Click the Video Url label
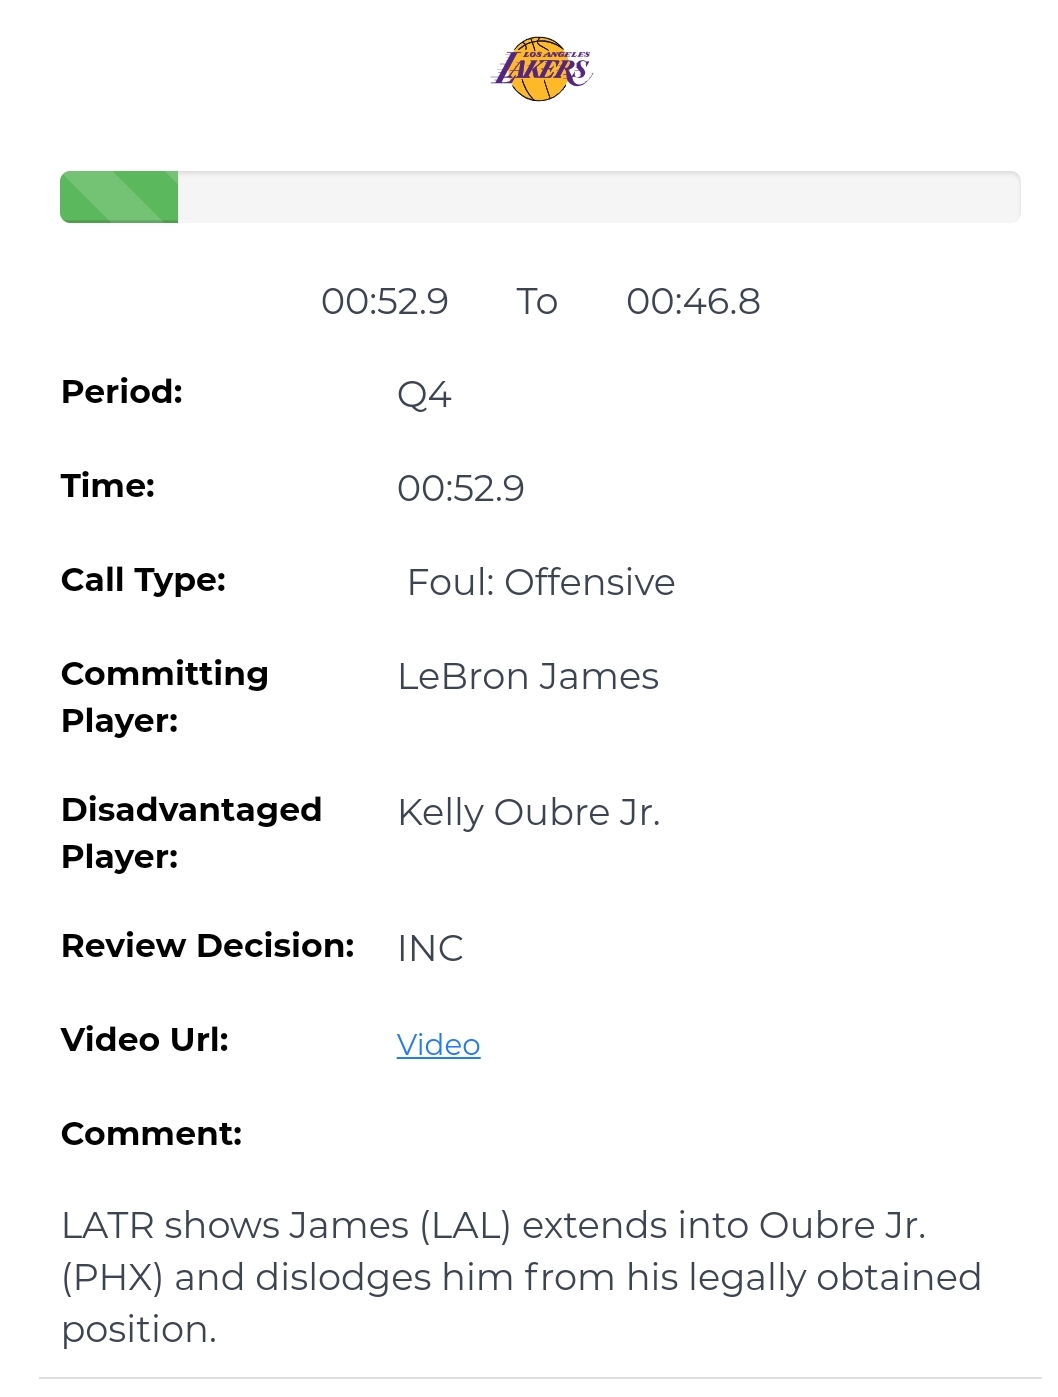The width and height of the screenshot is (1058, 1397). tap(145, 1039)
